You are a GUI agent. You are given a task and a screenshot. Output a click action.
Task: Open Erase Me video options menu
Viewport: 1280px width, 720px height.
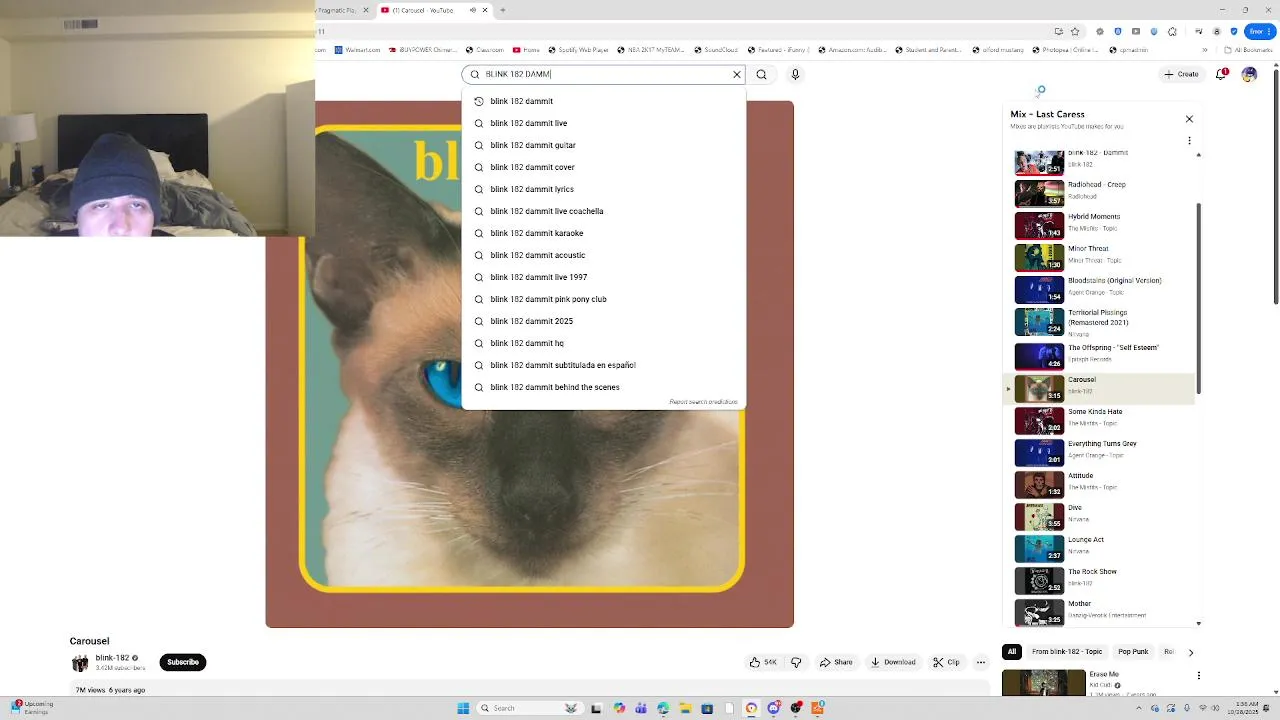pyautogui.click(x=1198, y=676)
